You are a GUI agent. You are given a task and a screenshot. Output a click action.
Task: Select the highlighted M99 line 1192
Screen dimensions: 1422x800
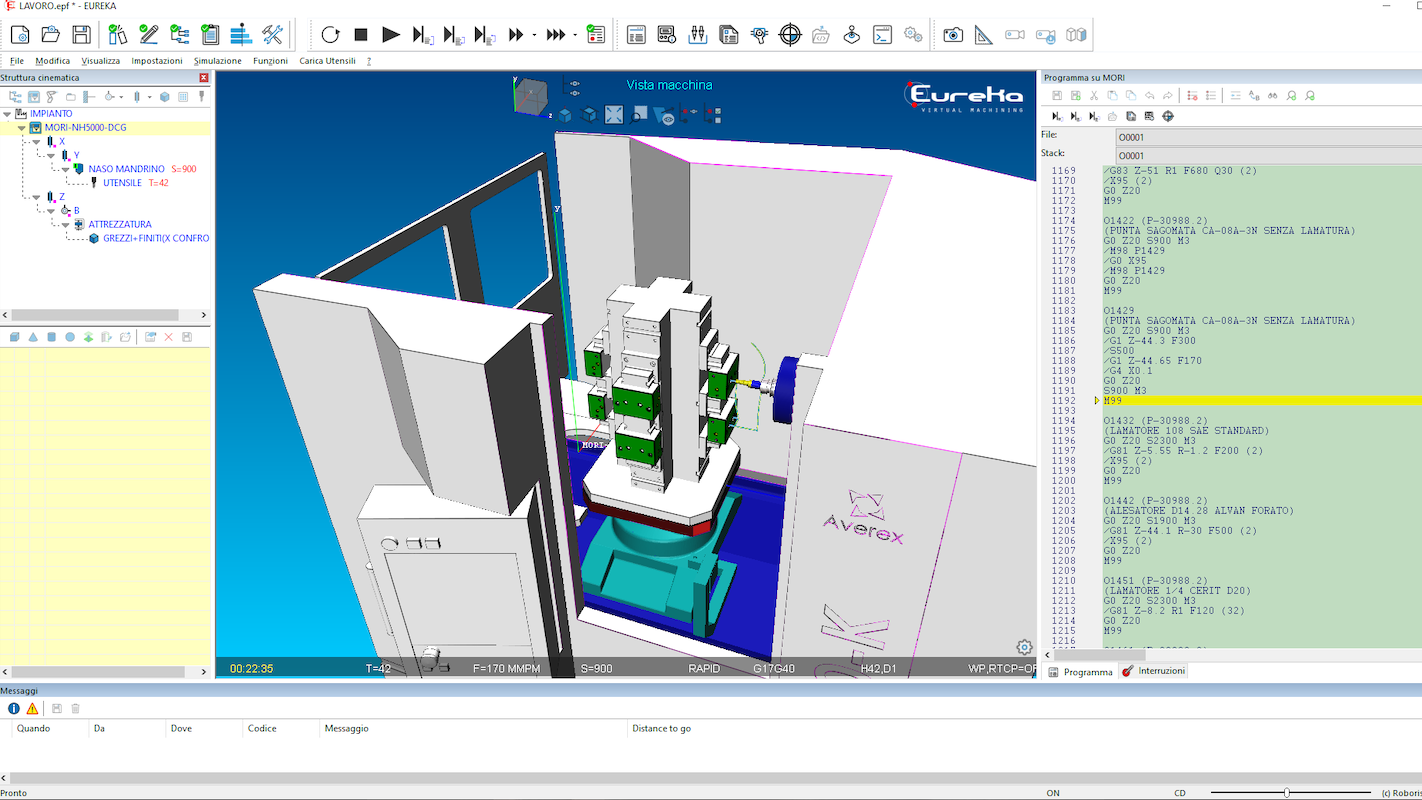click(x=1262, y=401)
